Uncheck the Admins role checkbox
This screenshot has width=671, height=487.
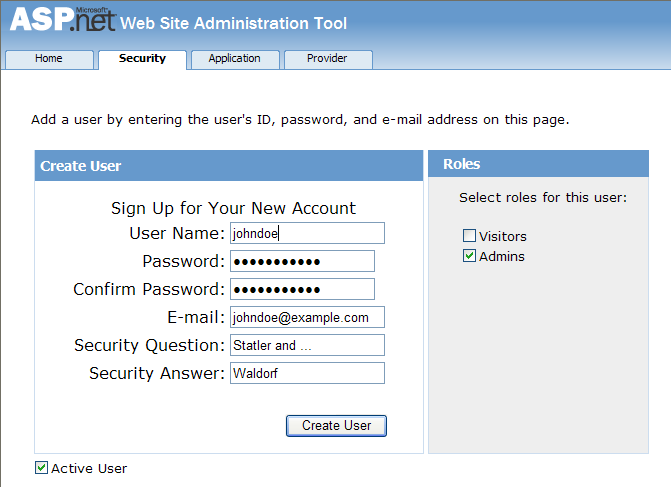tap(469, 257)
